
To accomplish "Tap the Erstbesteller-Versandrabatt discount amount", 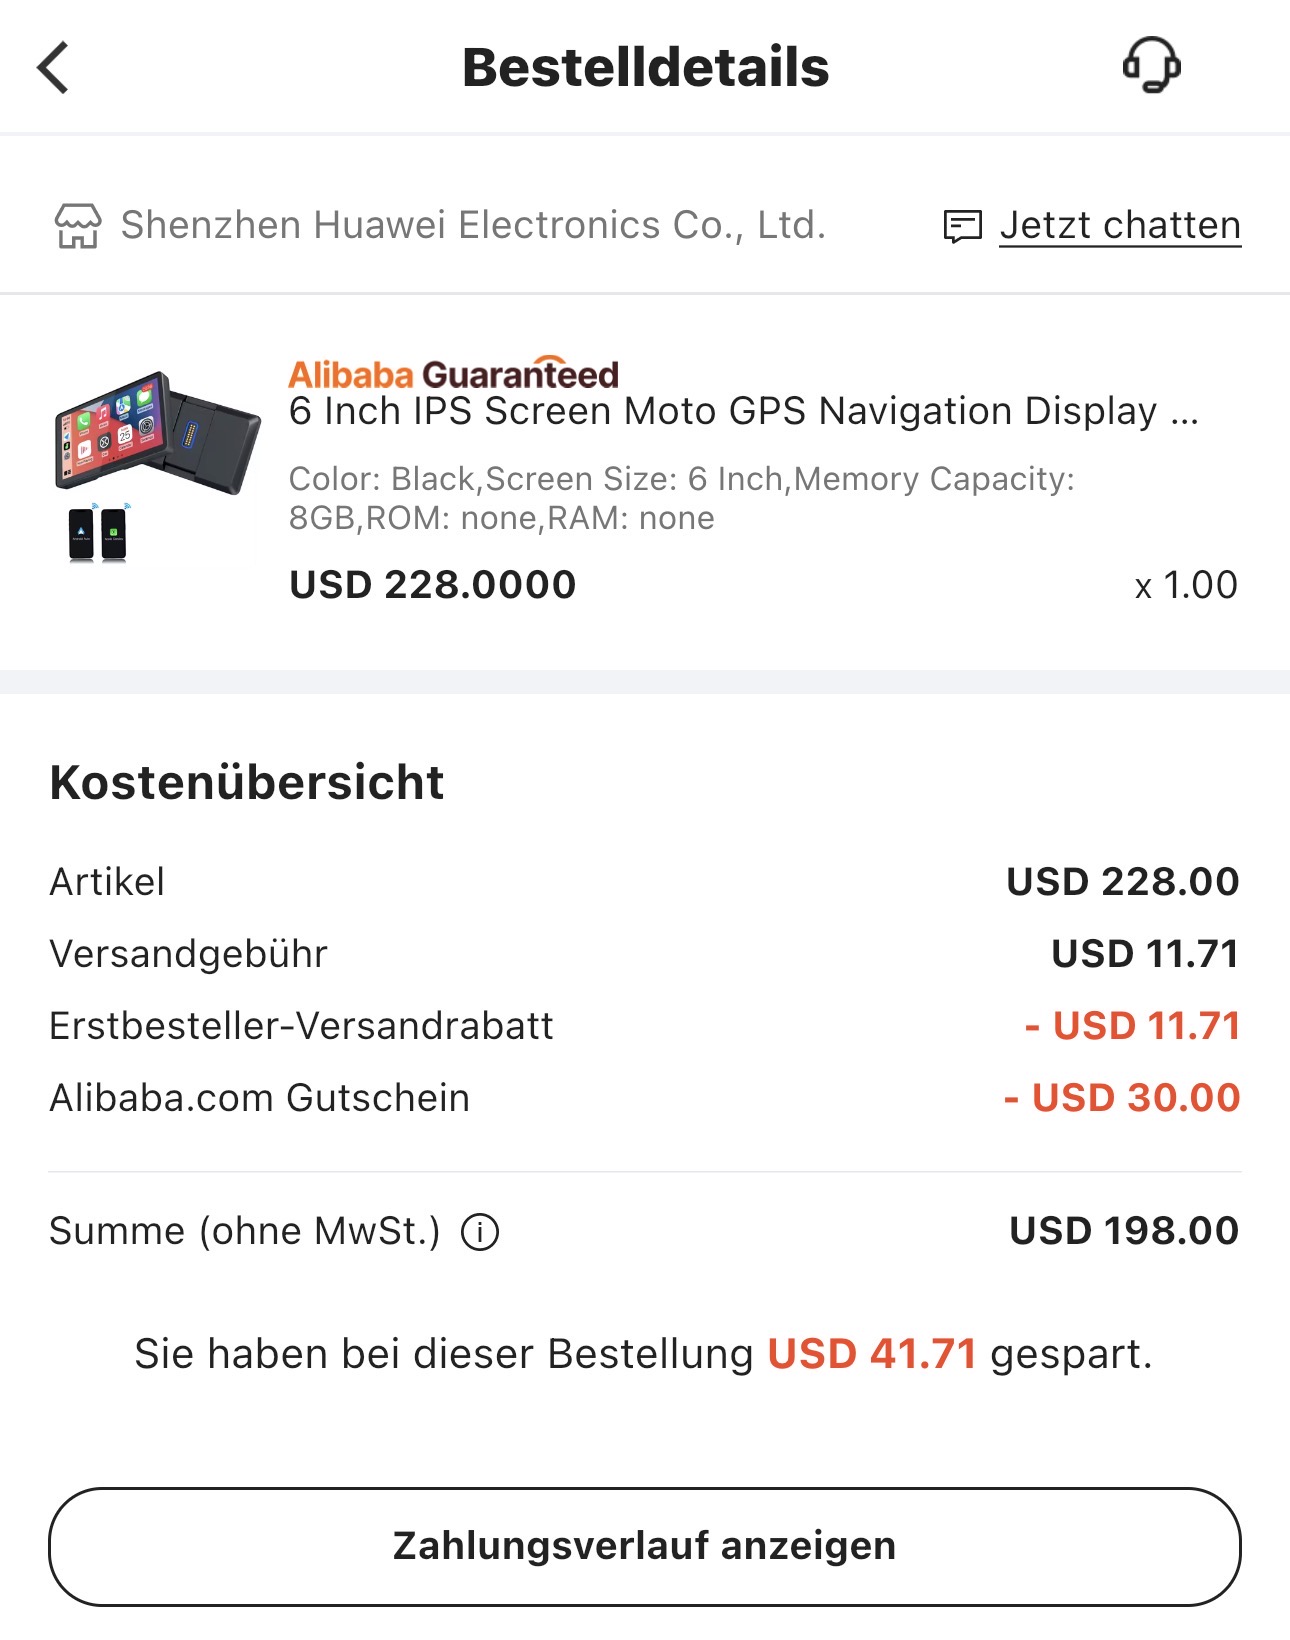I will tap(1133, 1026).
